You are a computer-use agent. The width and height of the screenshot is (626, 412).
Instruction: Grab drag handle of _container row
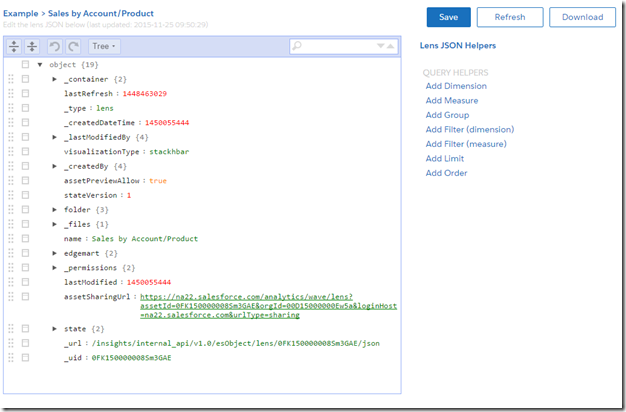tap(11, 79)
